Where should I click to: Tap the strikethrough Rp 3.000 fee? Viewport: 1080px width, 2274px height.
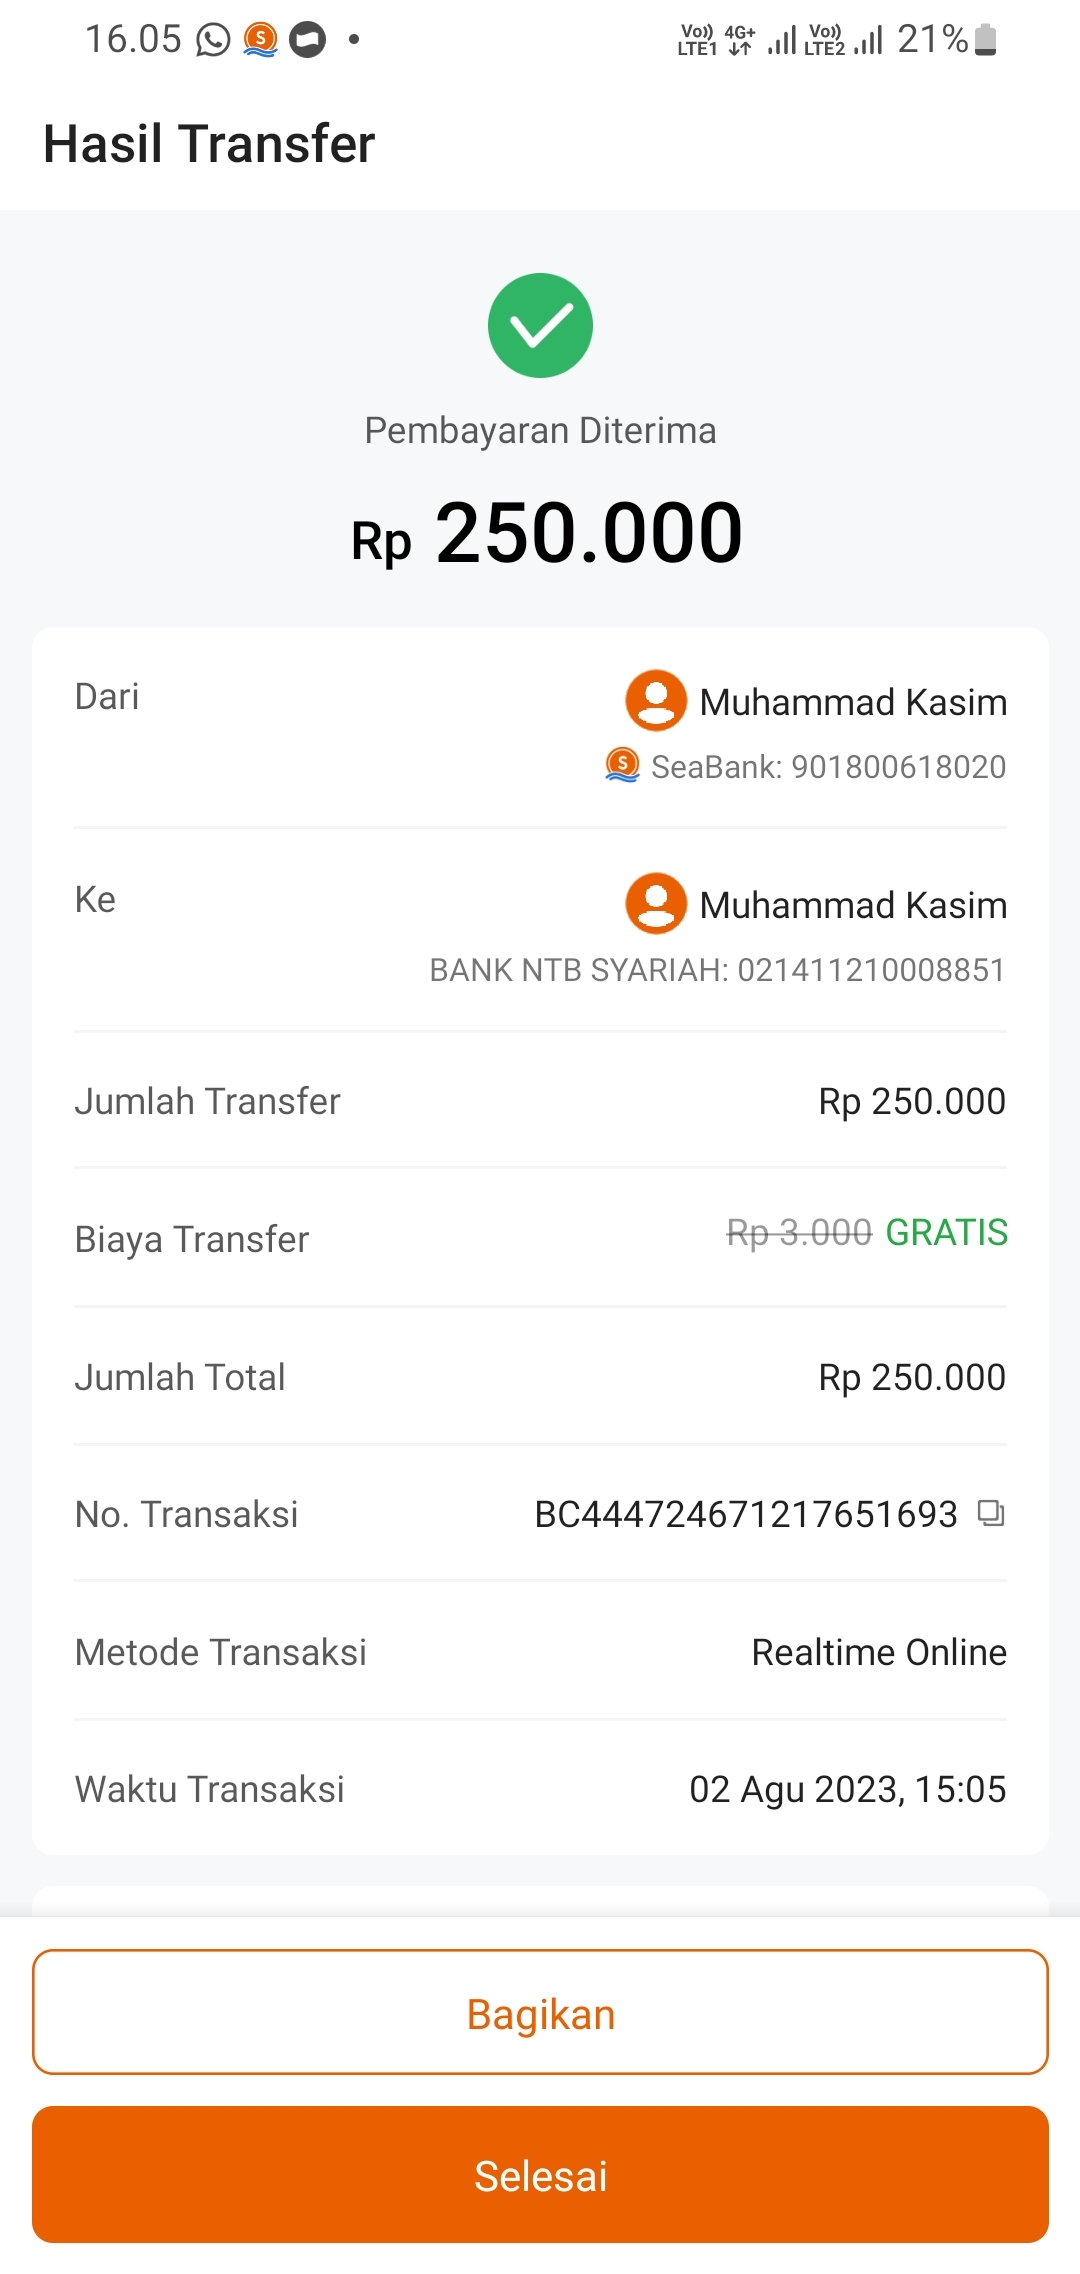click(799, 1232)
